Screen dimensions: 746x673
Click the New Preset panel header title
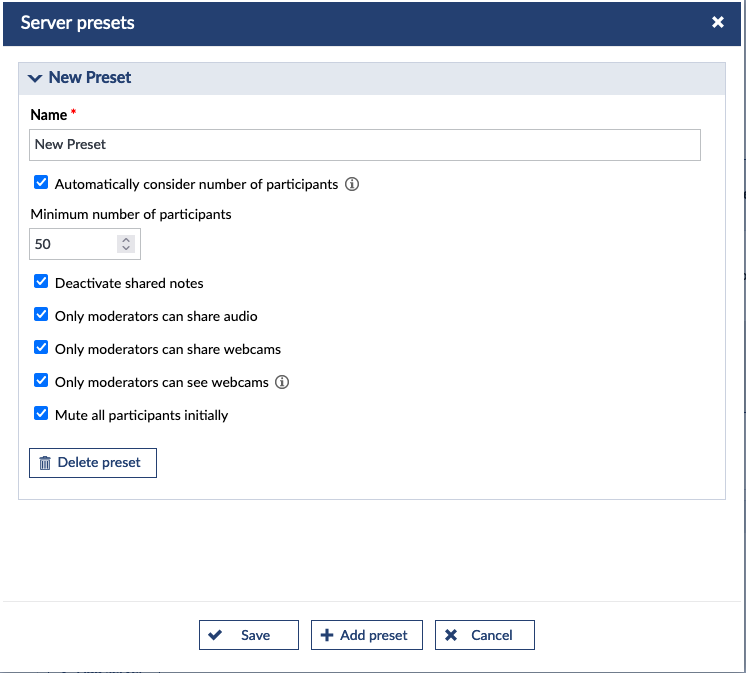point(90,78)
